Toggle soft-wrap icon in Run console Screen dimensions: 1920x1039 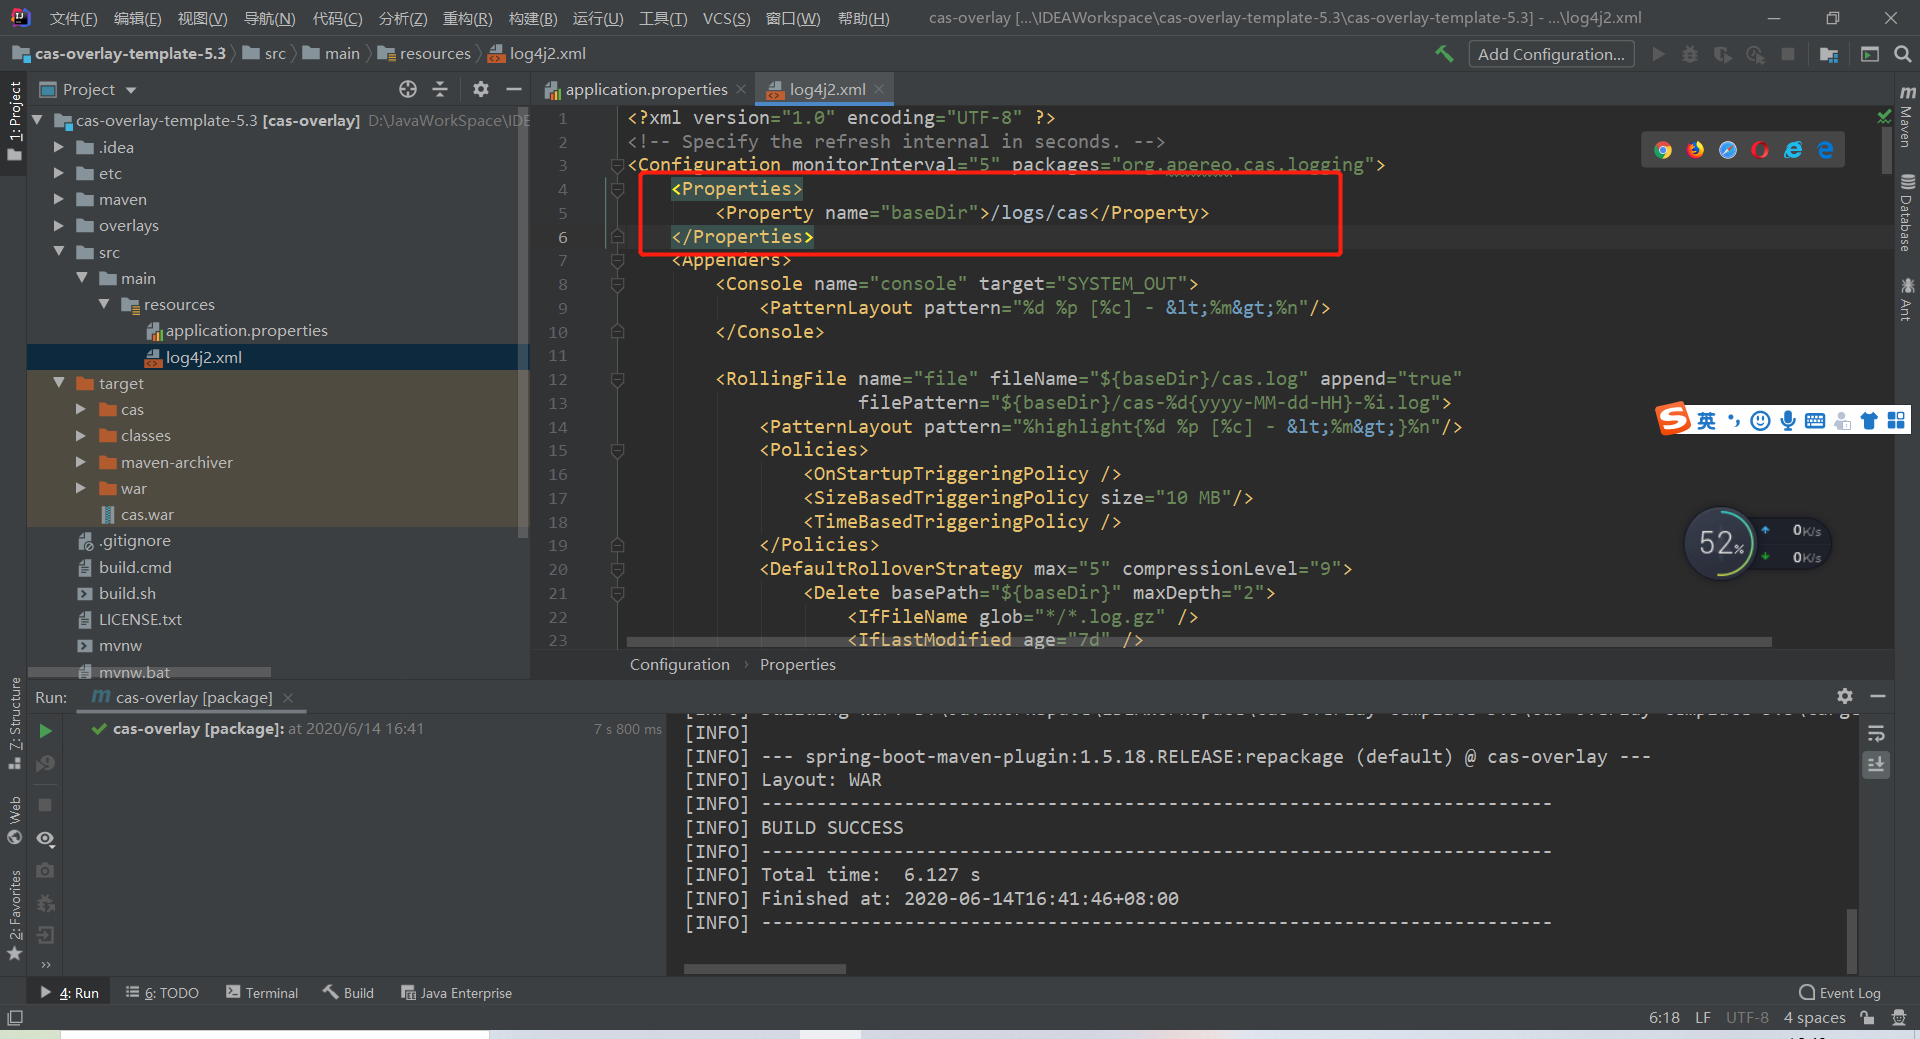point(1876,734)
